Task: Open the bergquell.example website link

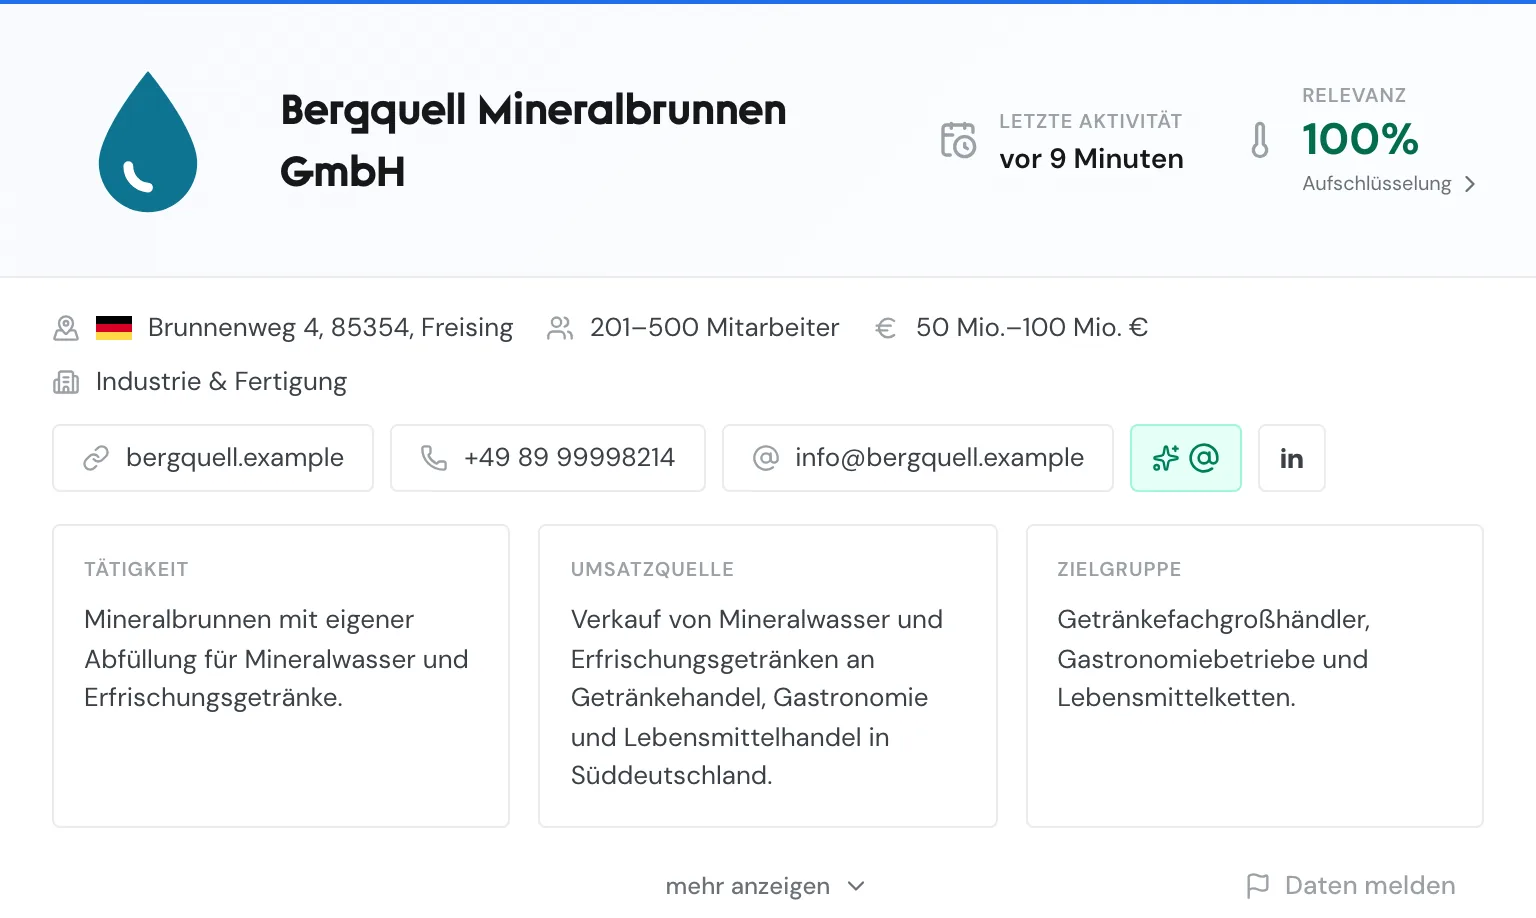Action: click(213, 458)
